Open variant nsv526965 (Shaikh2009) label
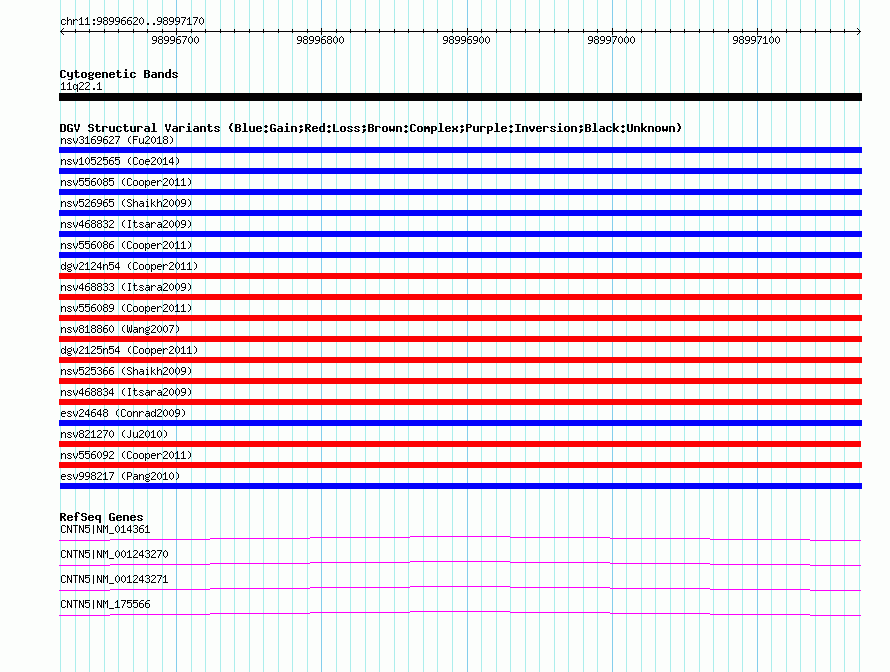The width and height of the screenshot is (890, 672). pos(126,203)
